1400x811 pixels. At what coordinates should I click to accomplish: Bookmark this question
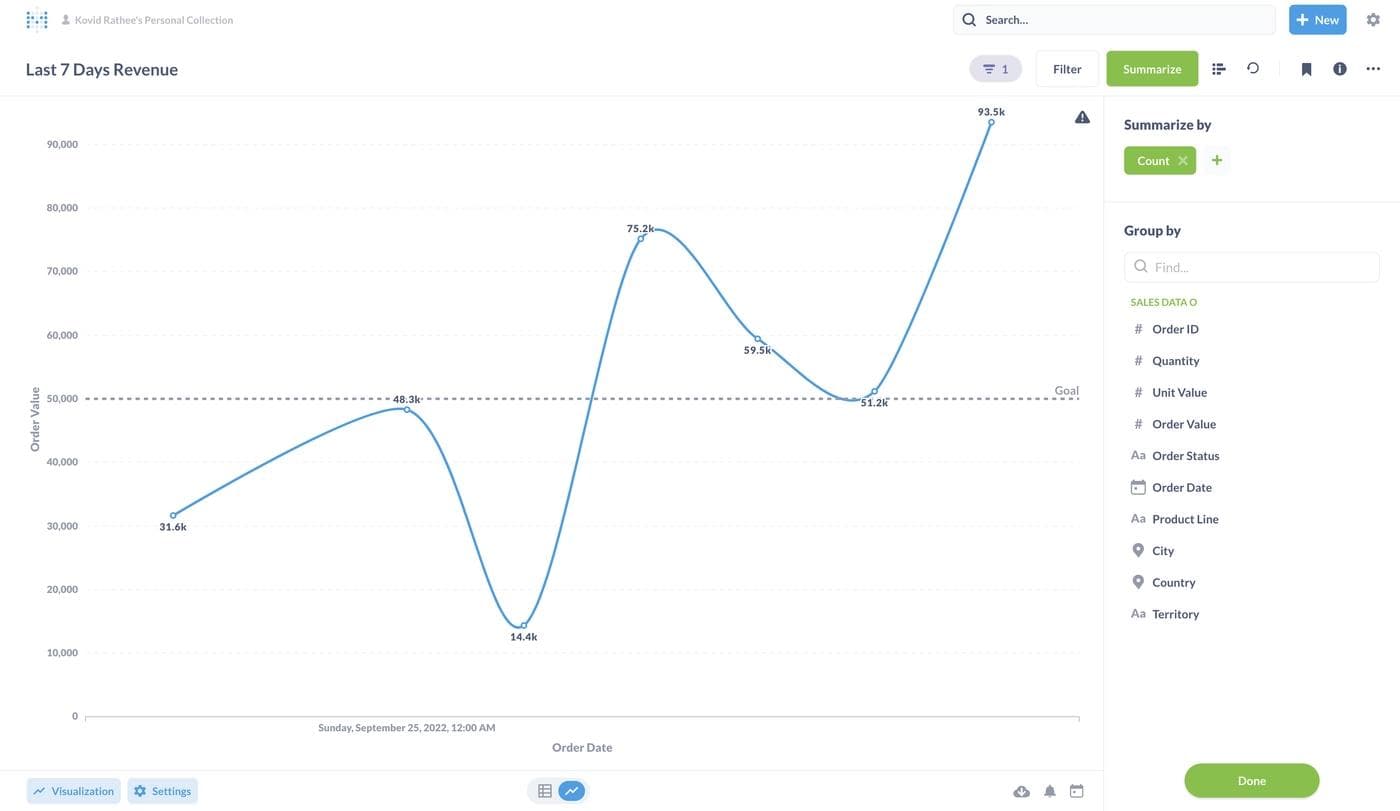pyautogui.click(x=1306, y=69)
